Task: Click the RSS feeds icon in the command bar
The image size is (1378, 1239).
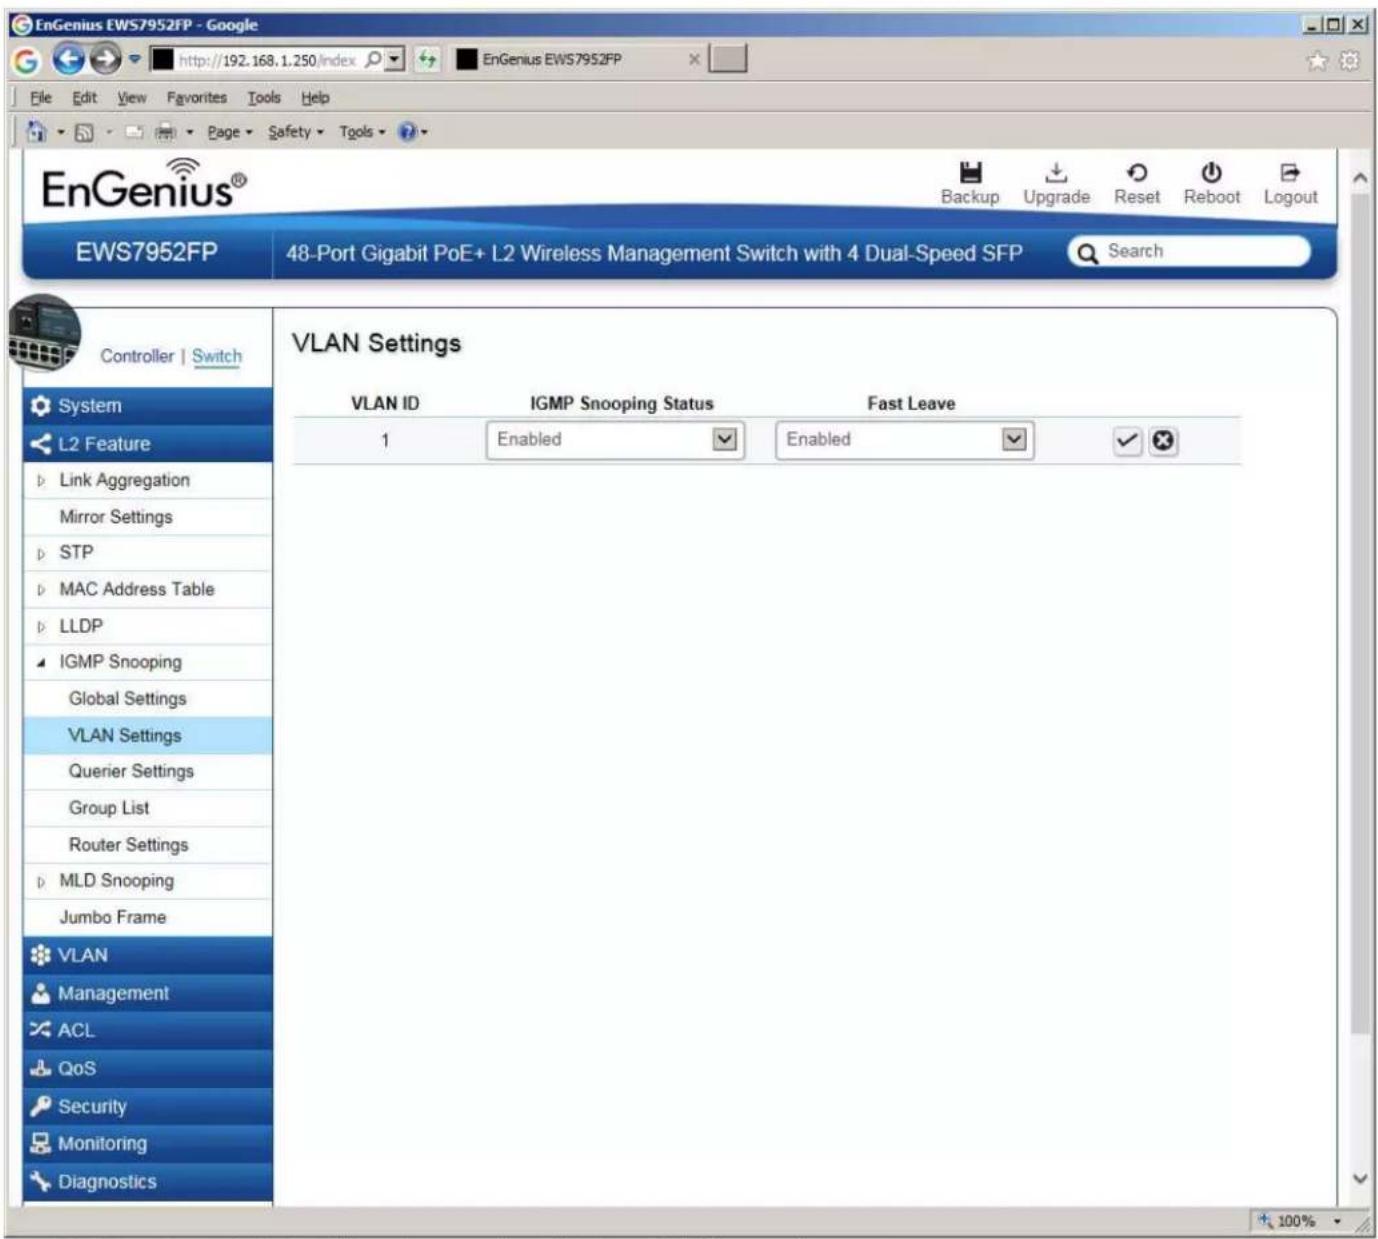Action: point(84,132)
